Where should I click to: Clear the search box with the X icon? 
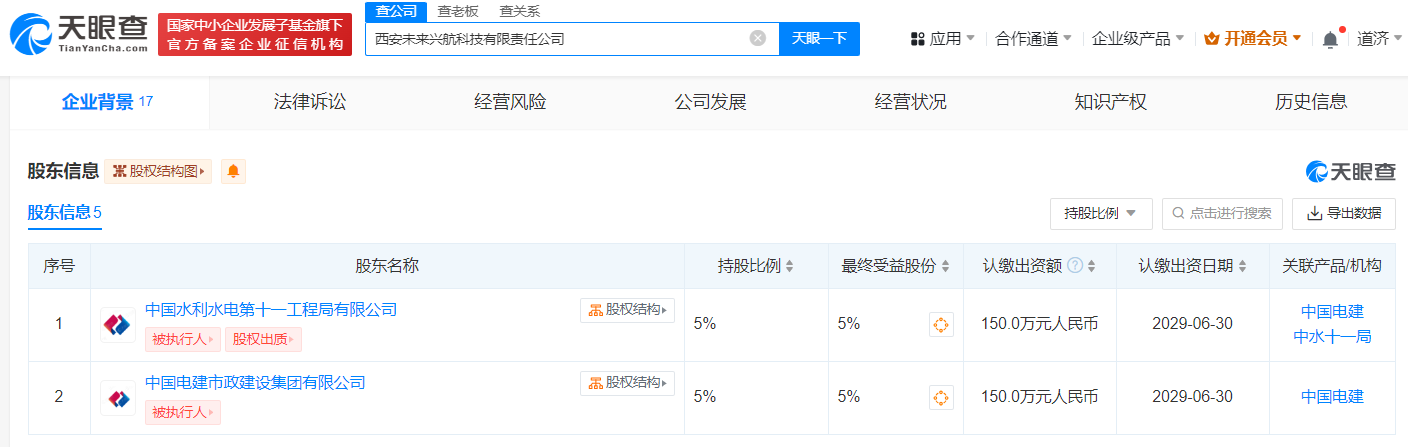coord(758,38)
